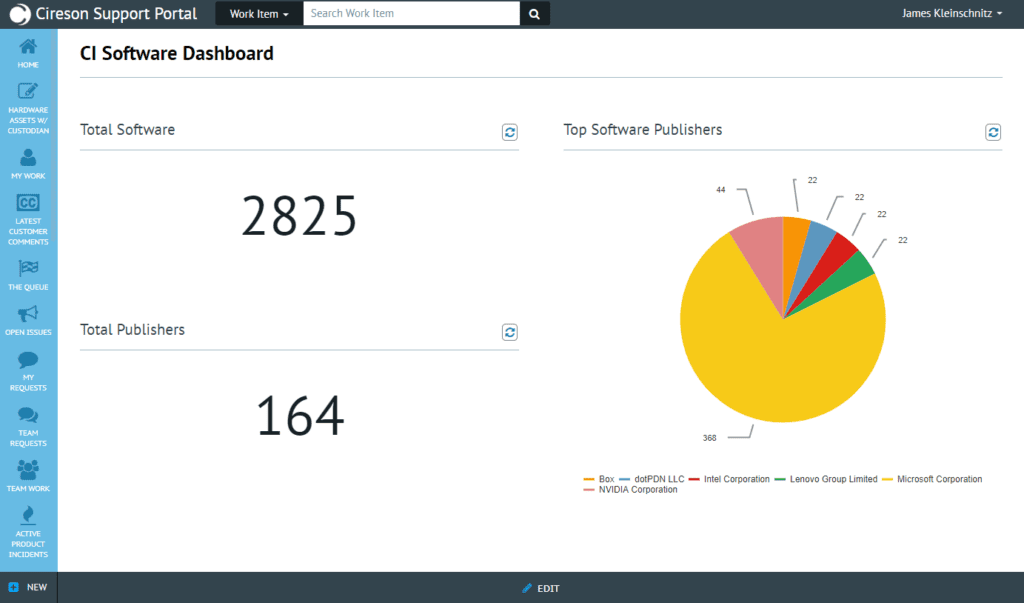Toggle Lenovo Group Limited legend entry

pos(826,479)
